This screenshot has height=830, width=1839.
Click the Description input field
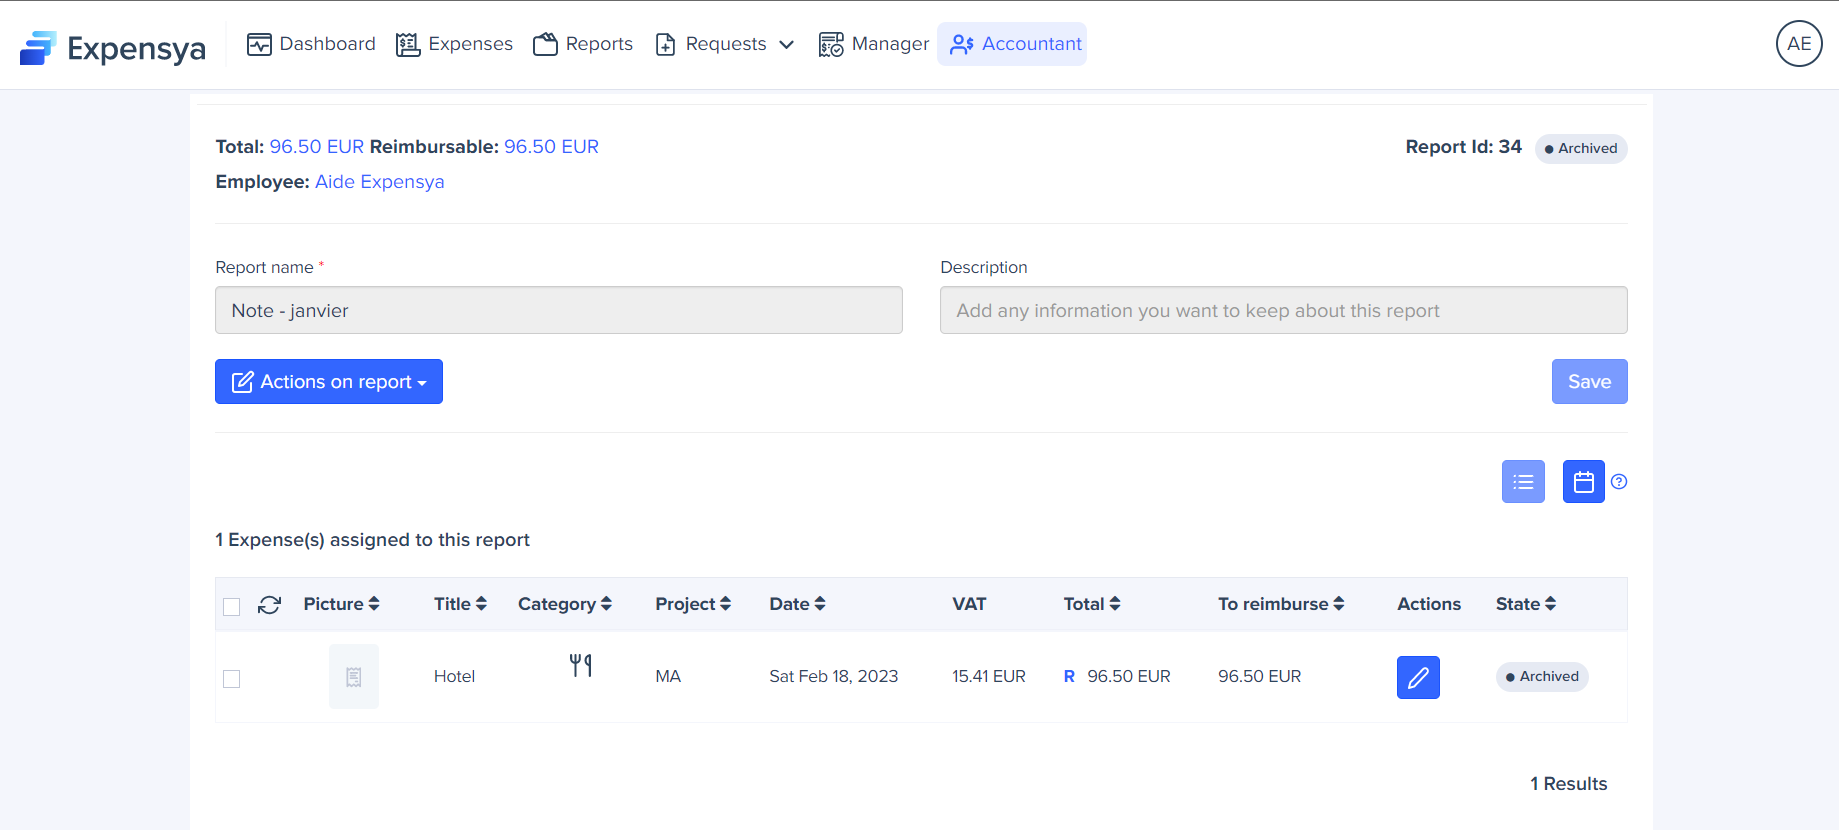coord(1283,311)
